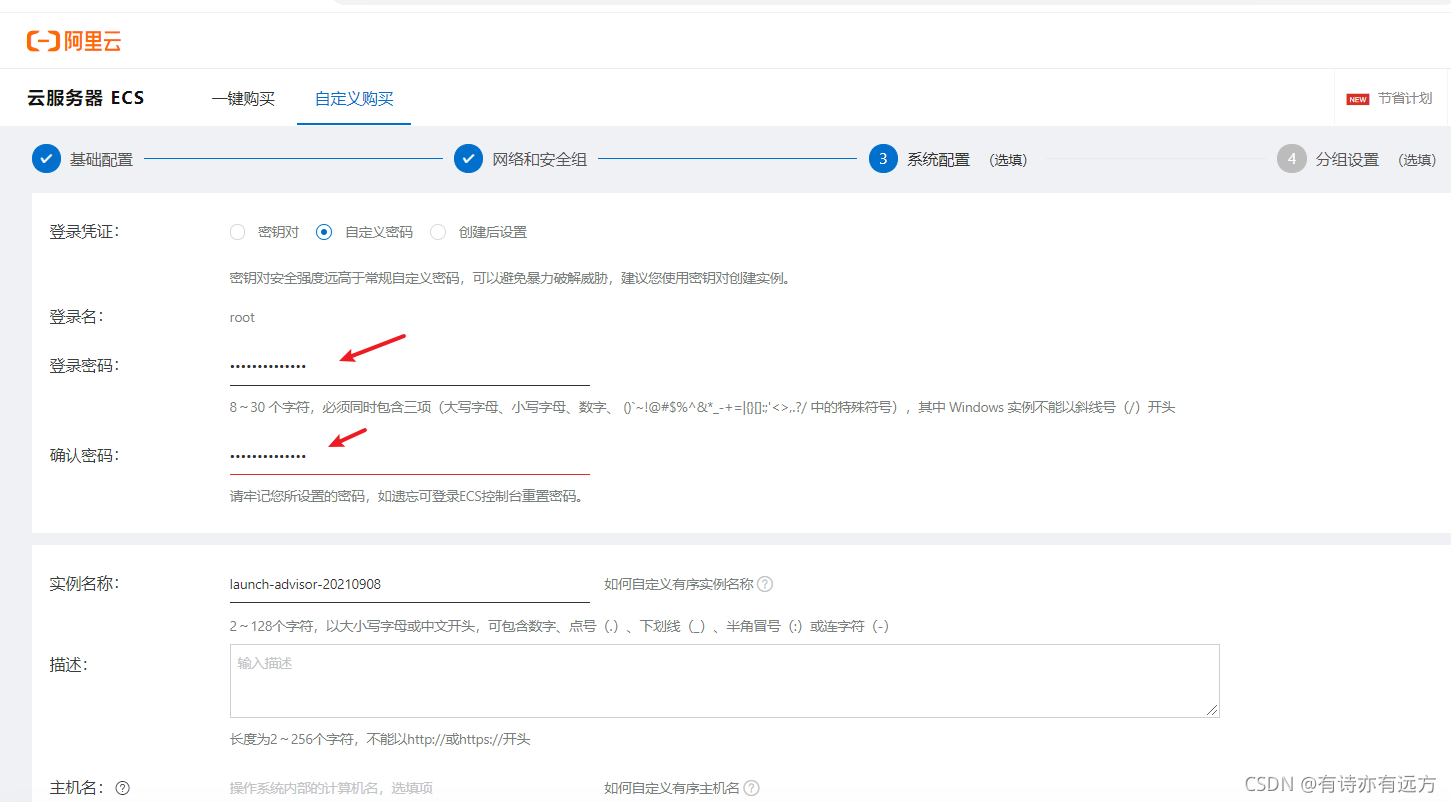This screenshot has height=802, width=1451.
Task: Click the help icon next to 主机名
Action: [121, 787]
